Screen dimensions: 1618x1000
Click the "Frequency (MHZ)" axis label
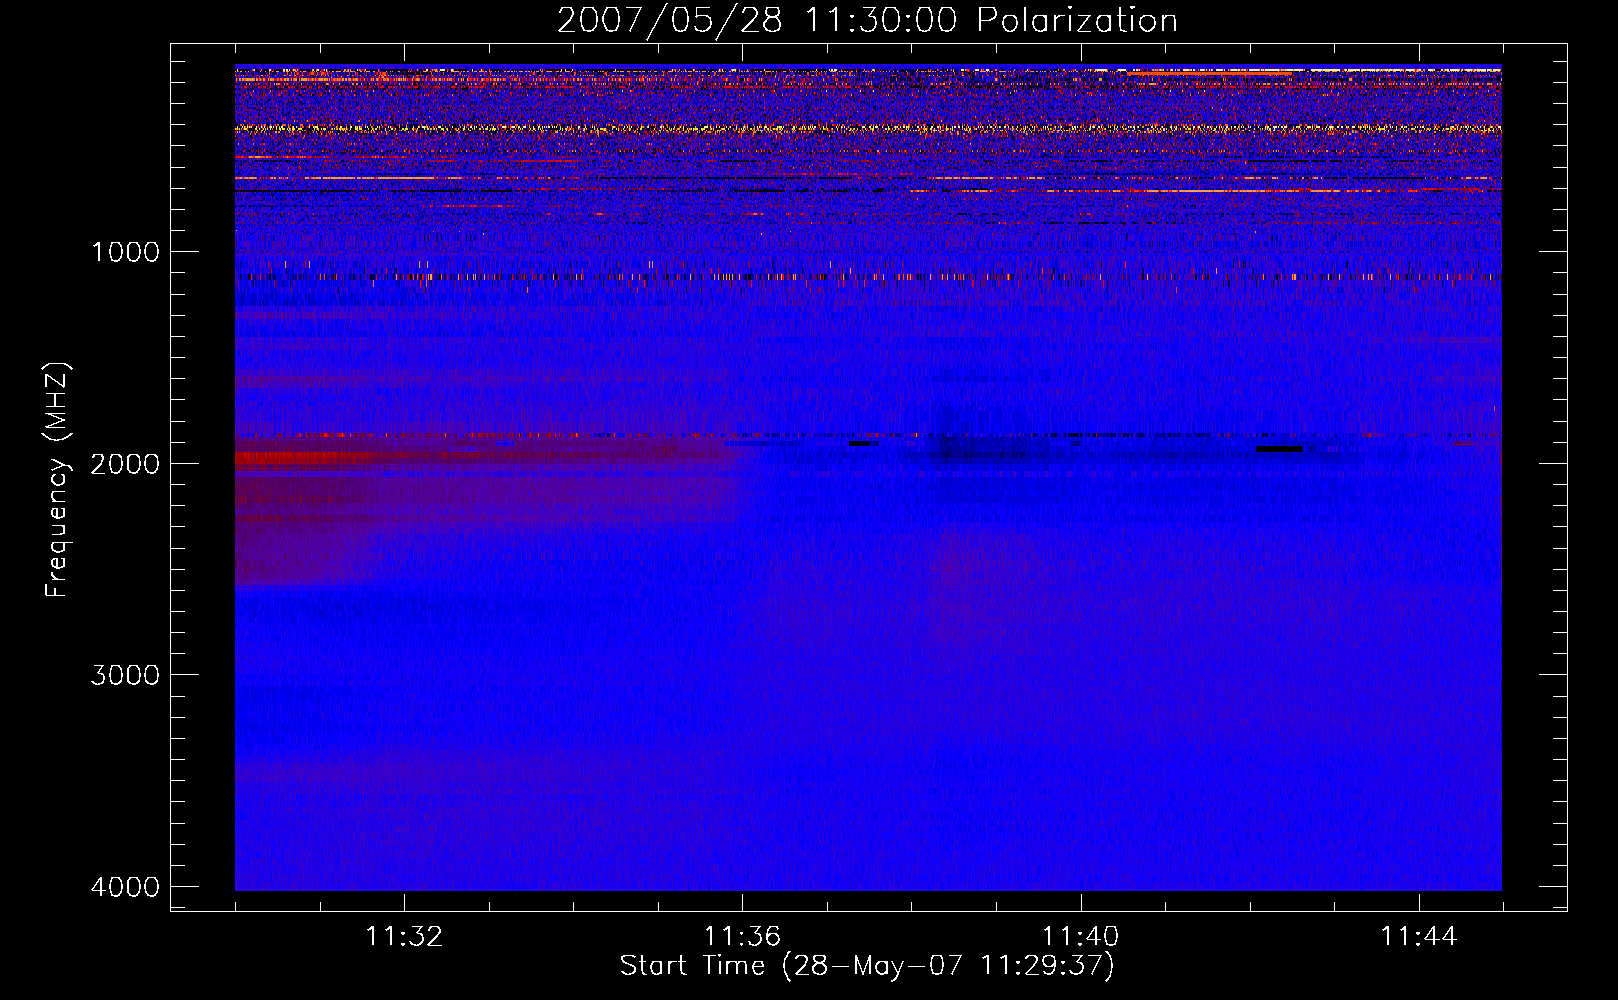pos(56,480)
